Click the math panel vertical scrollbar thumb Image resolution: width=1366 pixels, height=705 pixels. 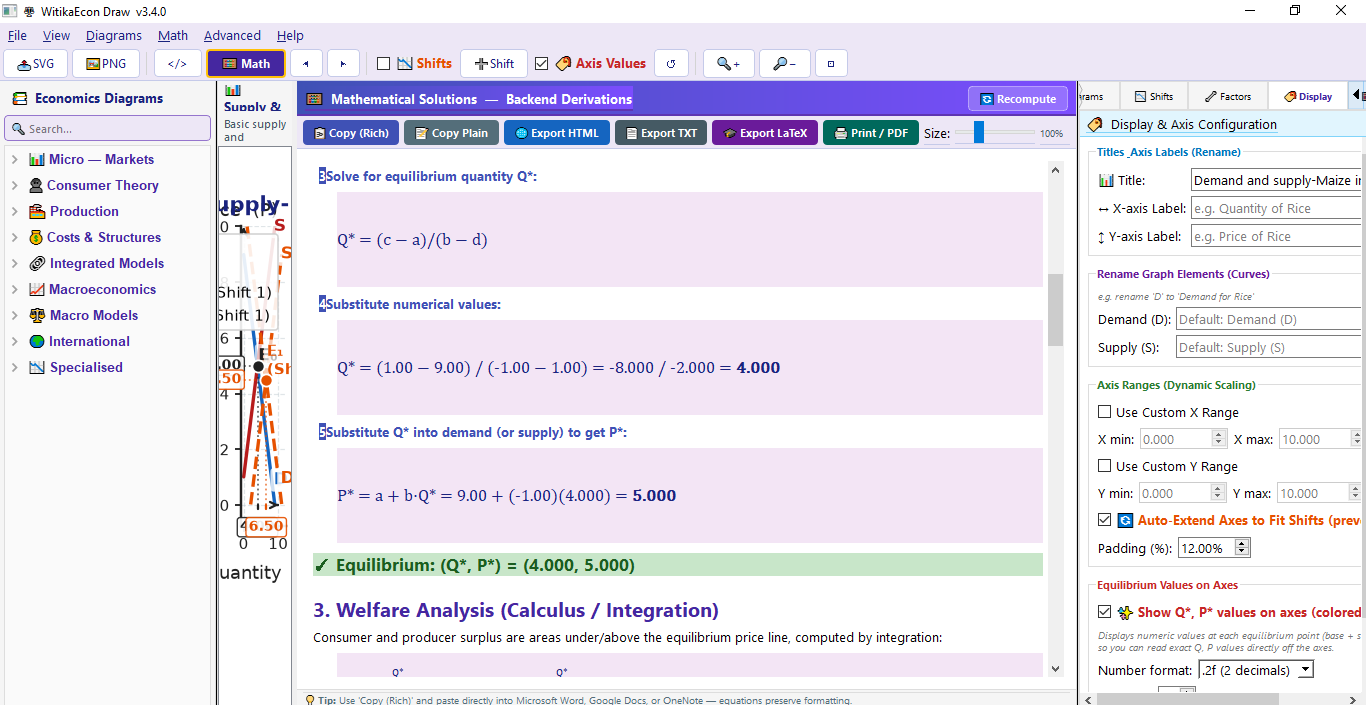1055,310
